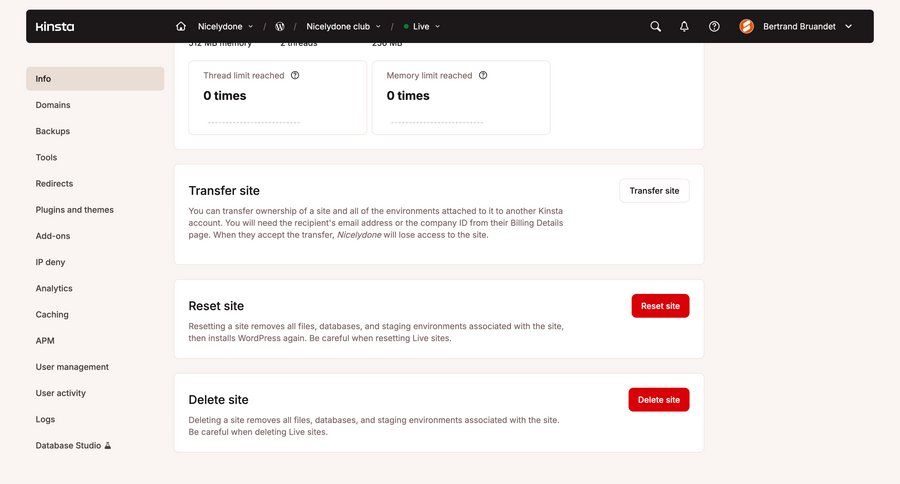Select Plugins and themes menu item
This screenshot has width=900, height=484.
pos(75,210)
